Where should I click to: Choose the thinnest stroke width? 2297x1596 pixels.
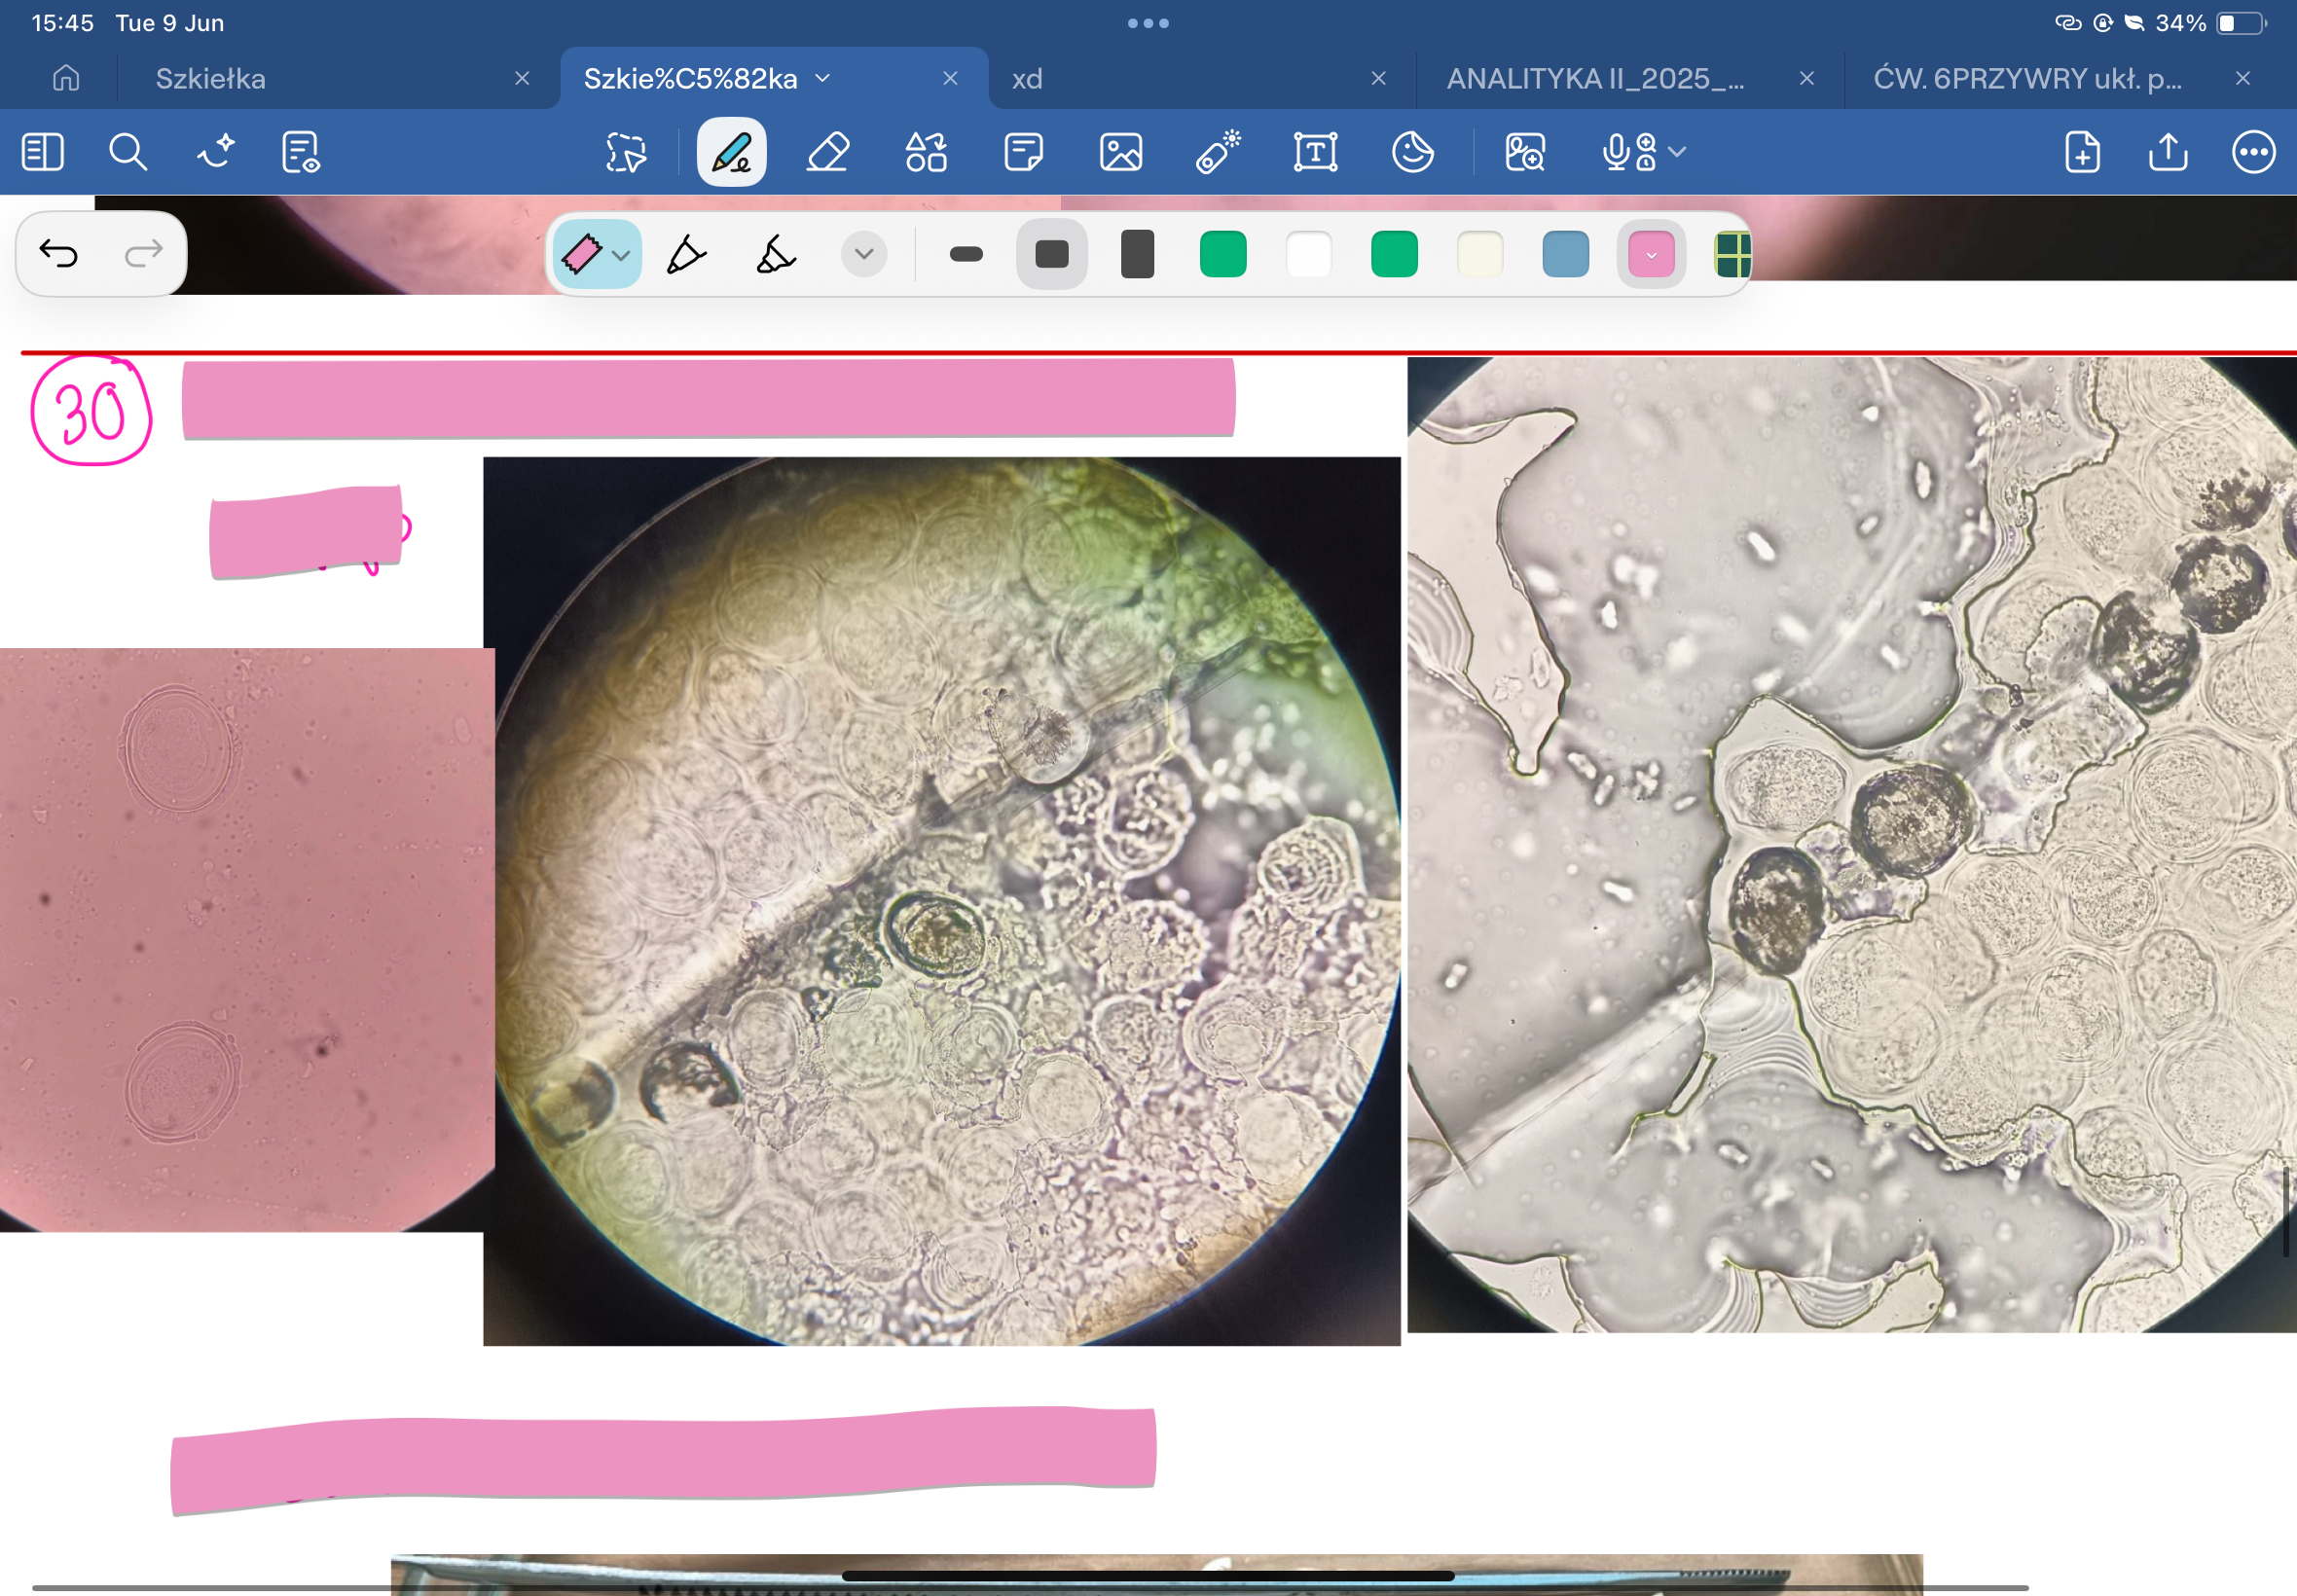[x=966, y=254]
